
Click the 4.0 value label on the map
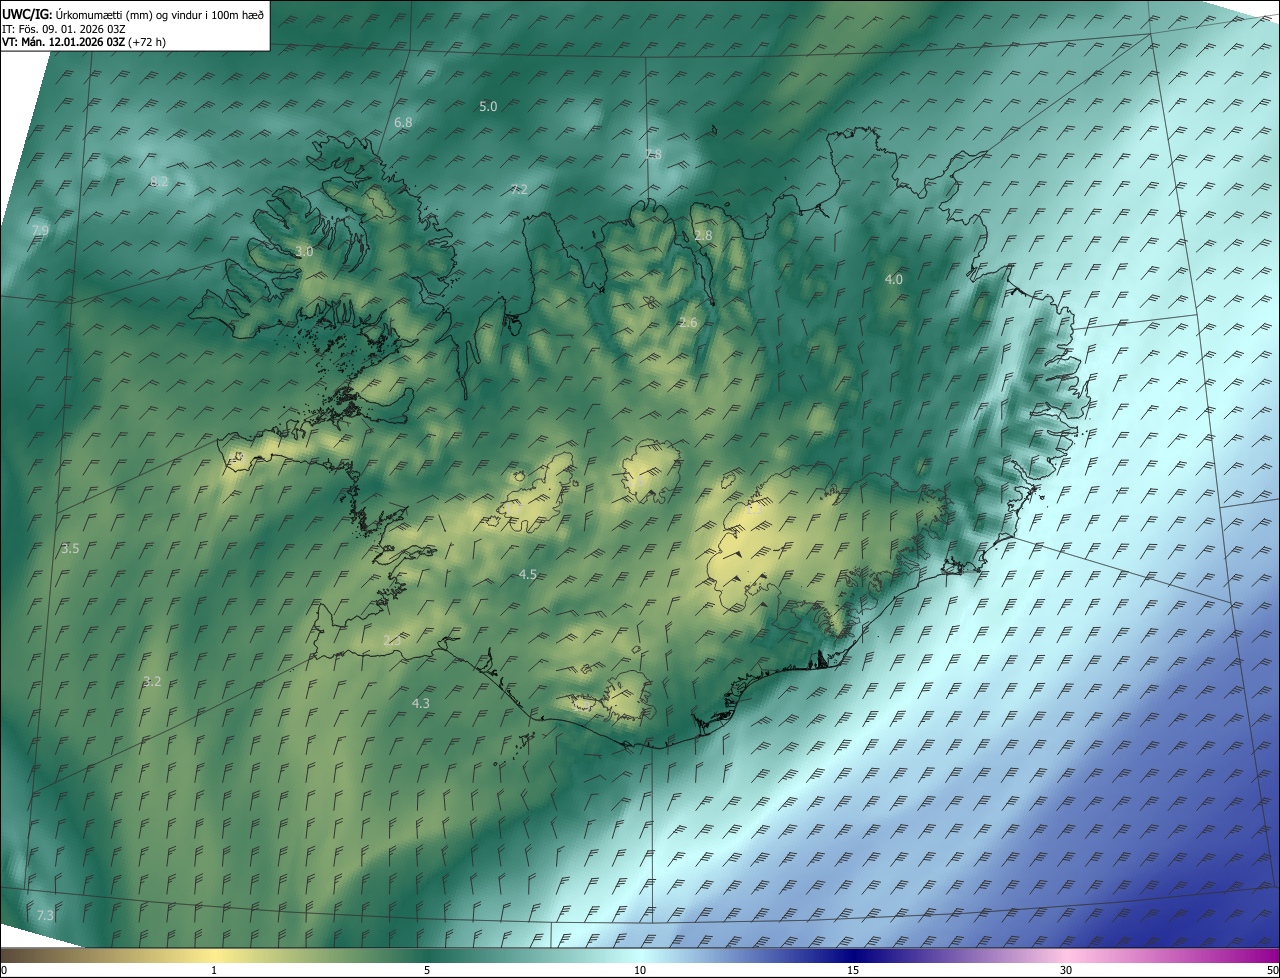pyautogui.click(x=894, y=280)
